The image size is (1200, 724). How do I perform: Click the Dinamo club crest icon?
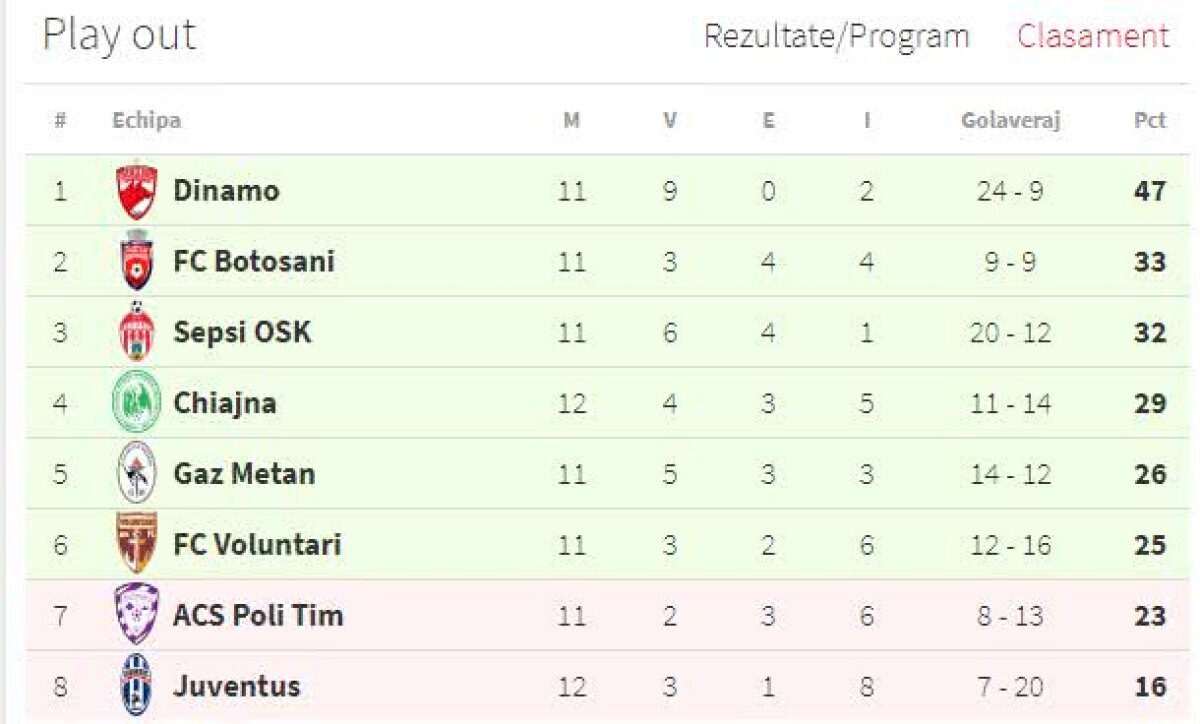(x=136, y=190)
